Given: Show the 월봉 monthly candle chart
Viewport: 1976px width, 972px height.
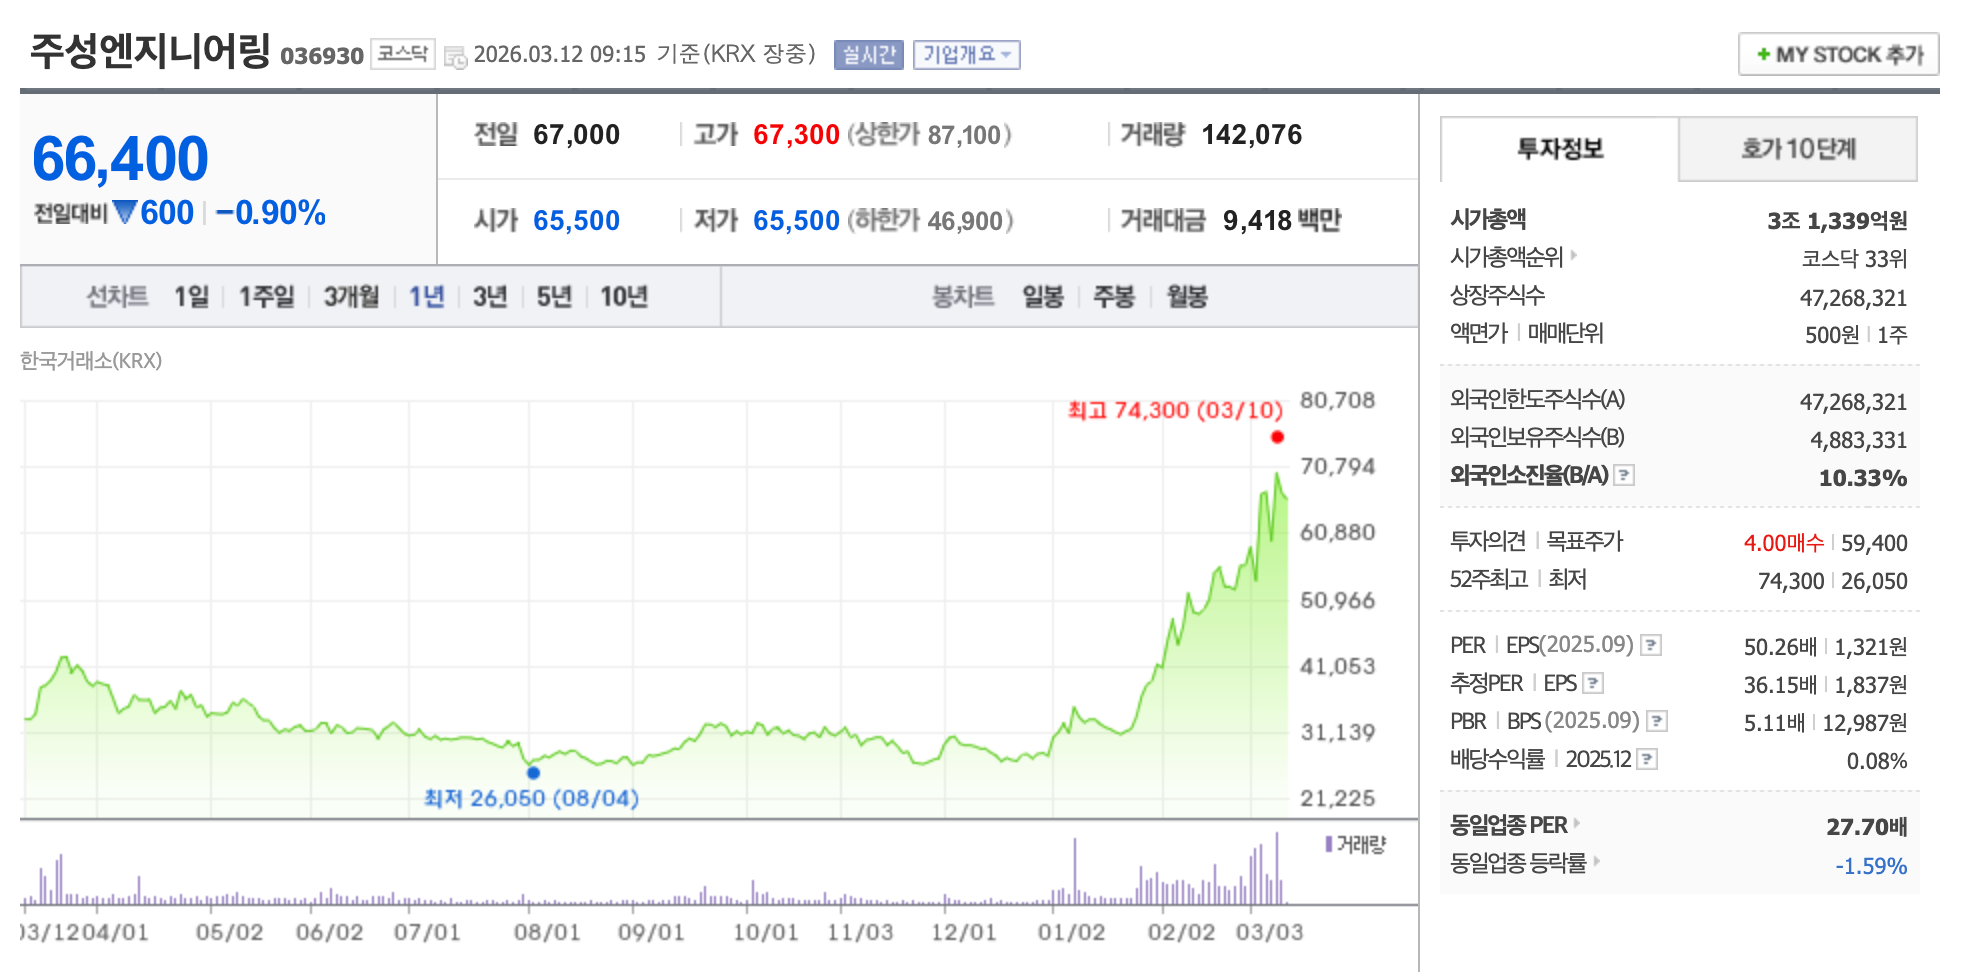Looking at the screenshot, I should click(x=1187, y=297).
